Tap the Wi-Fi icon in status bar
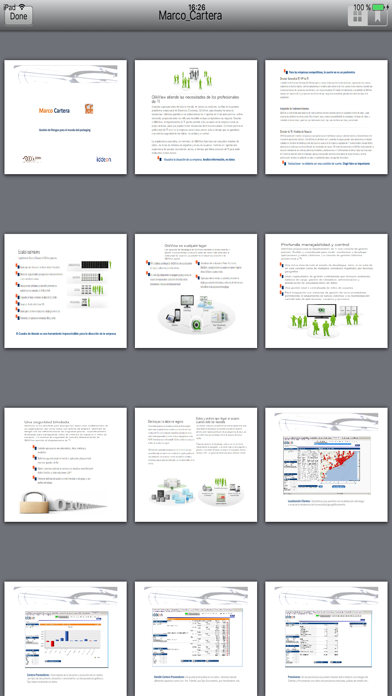Screen dimensions: 392x696 [x=22, y=7]
